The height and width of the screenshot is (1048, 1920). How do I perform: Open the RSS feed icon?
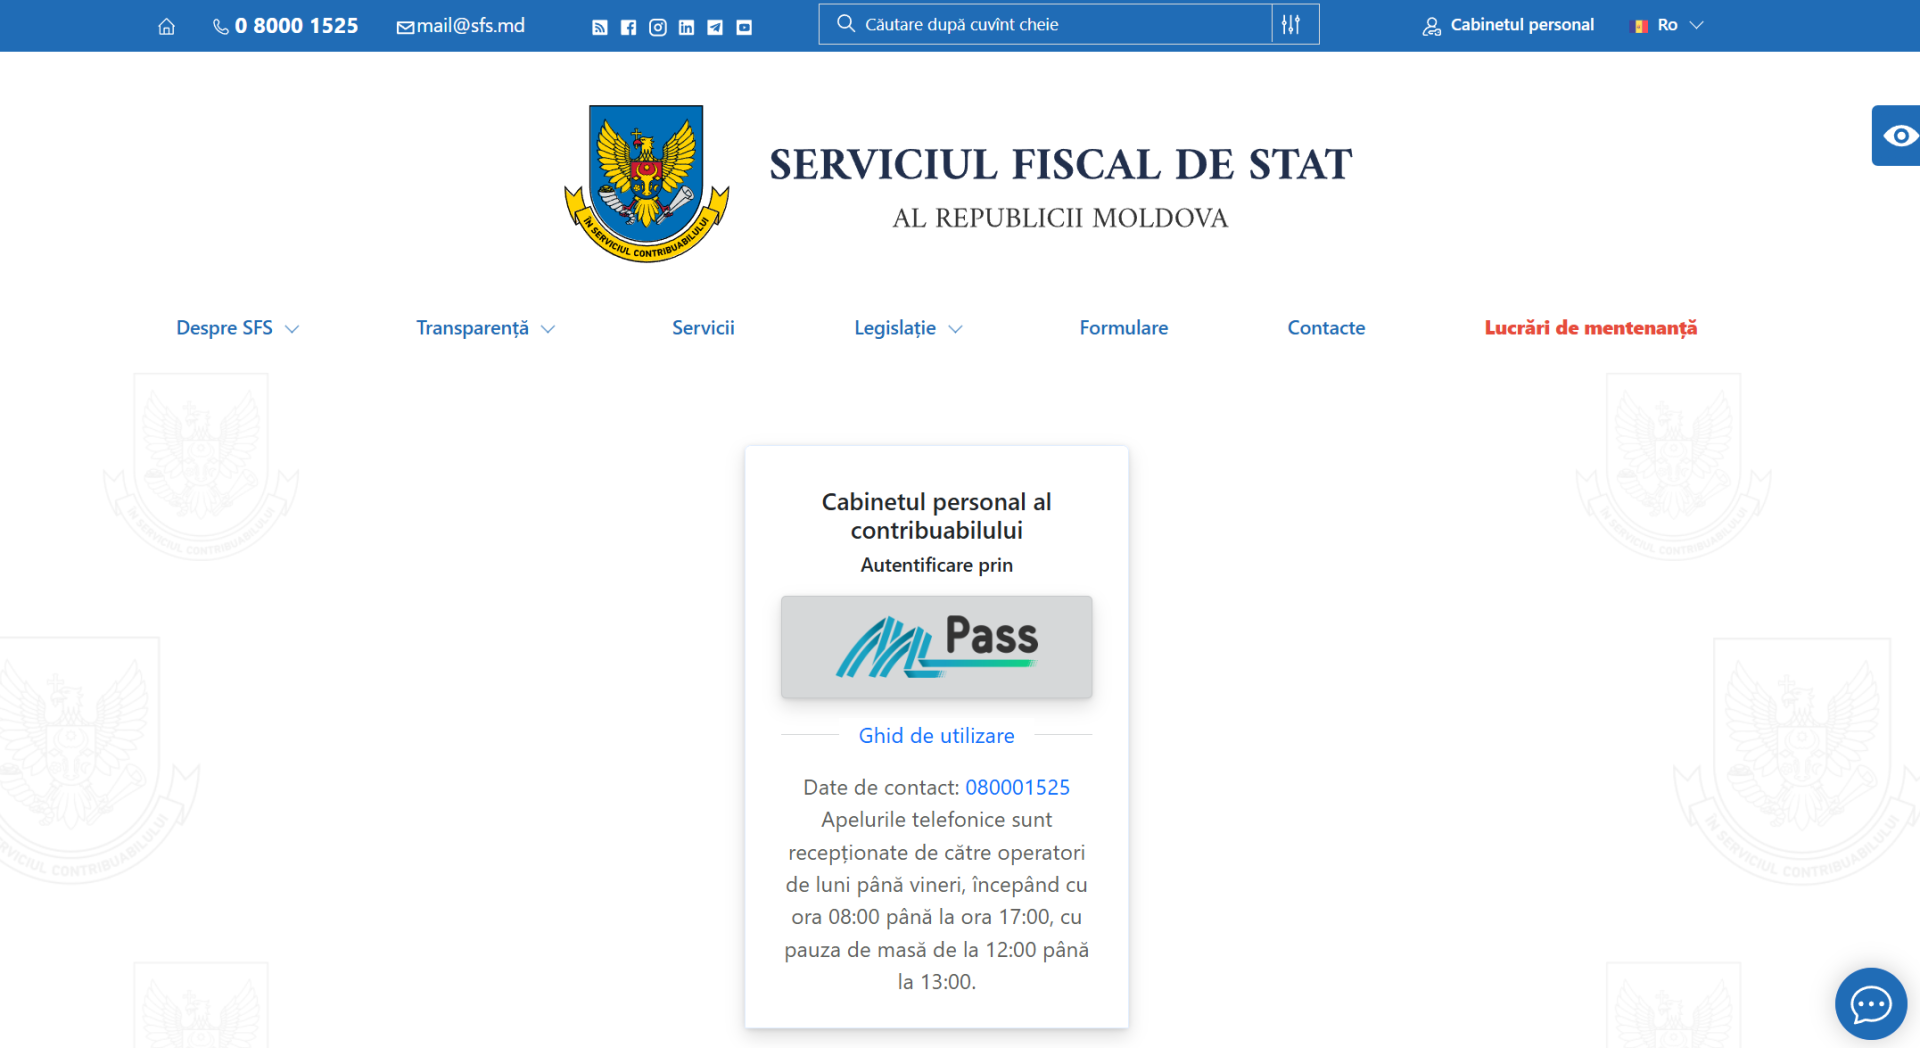599,27
